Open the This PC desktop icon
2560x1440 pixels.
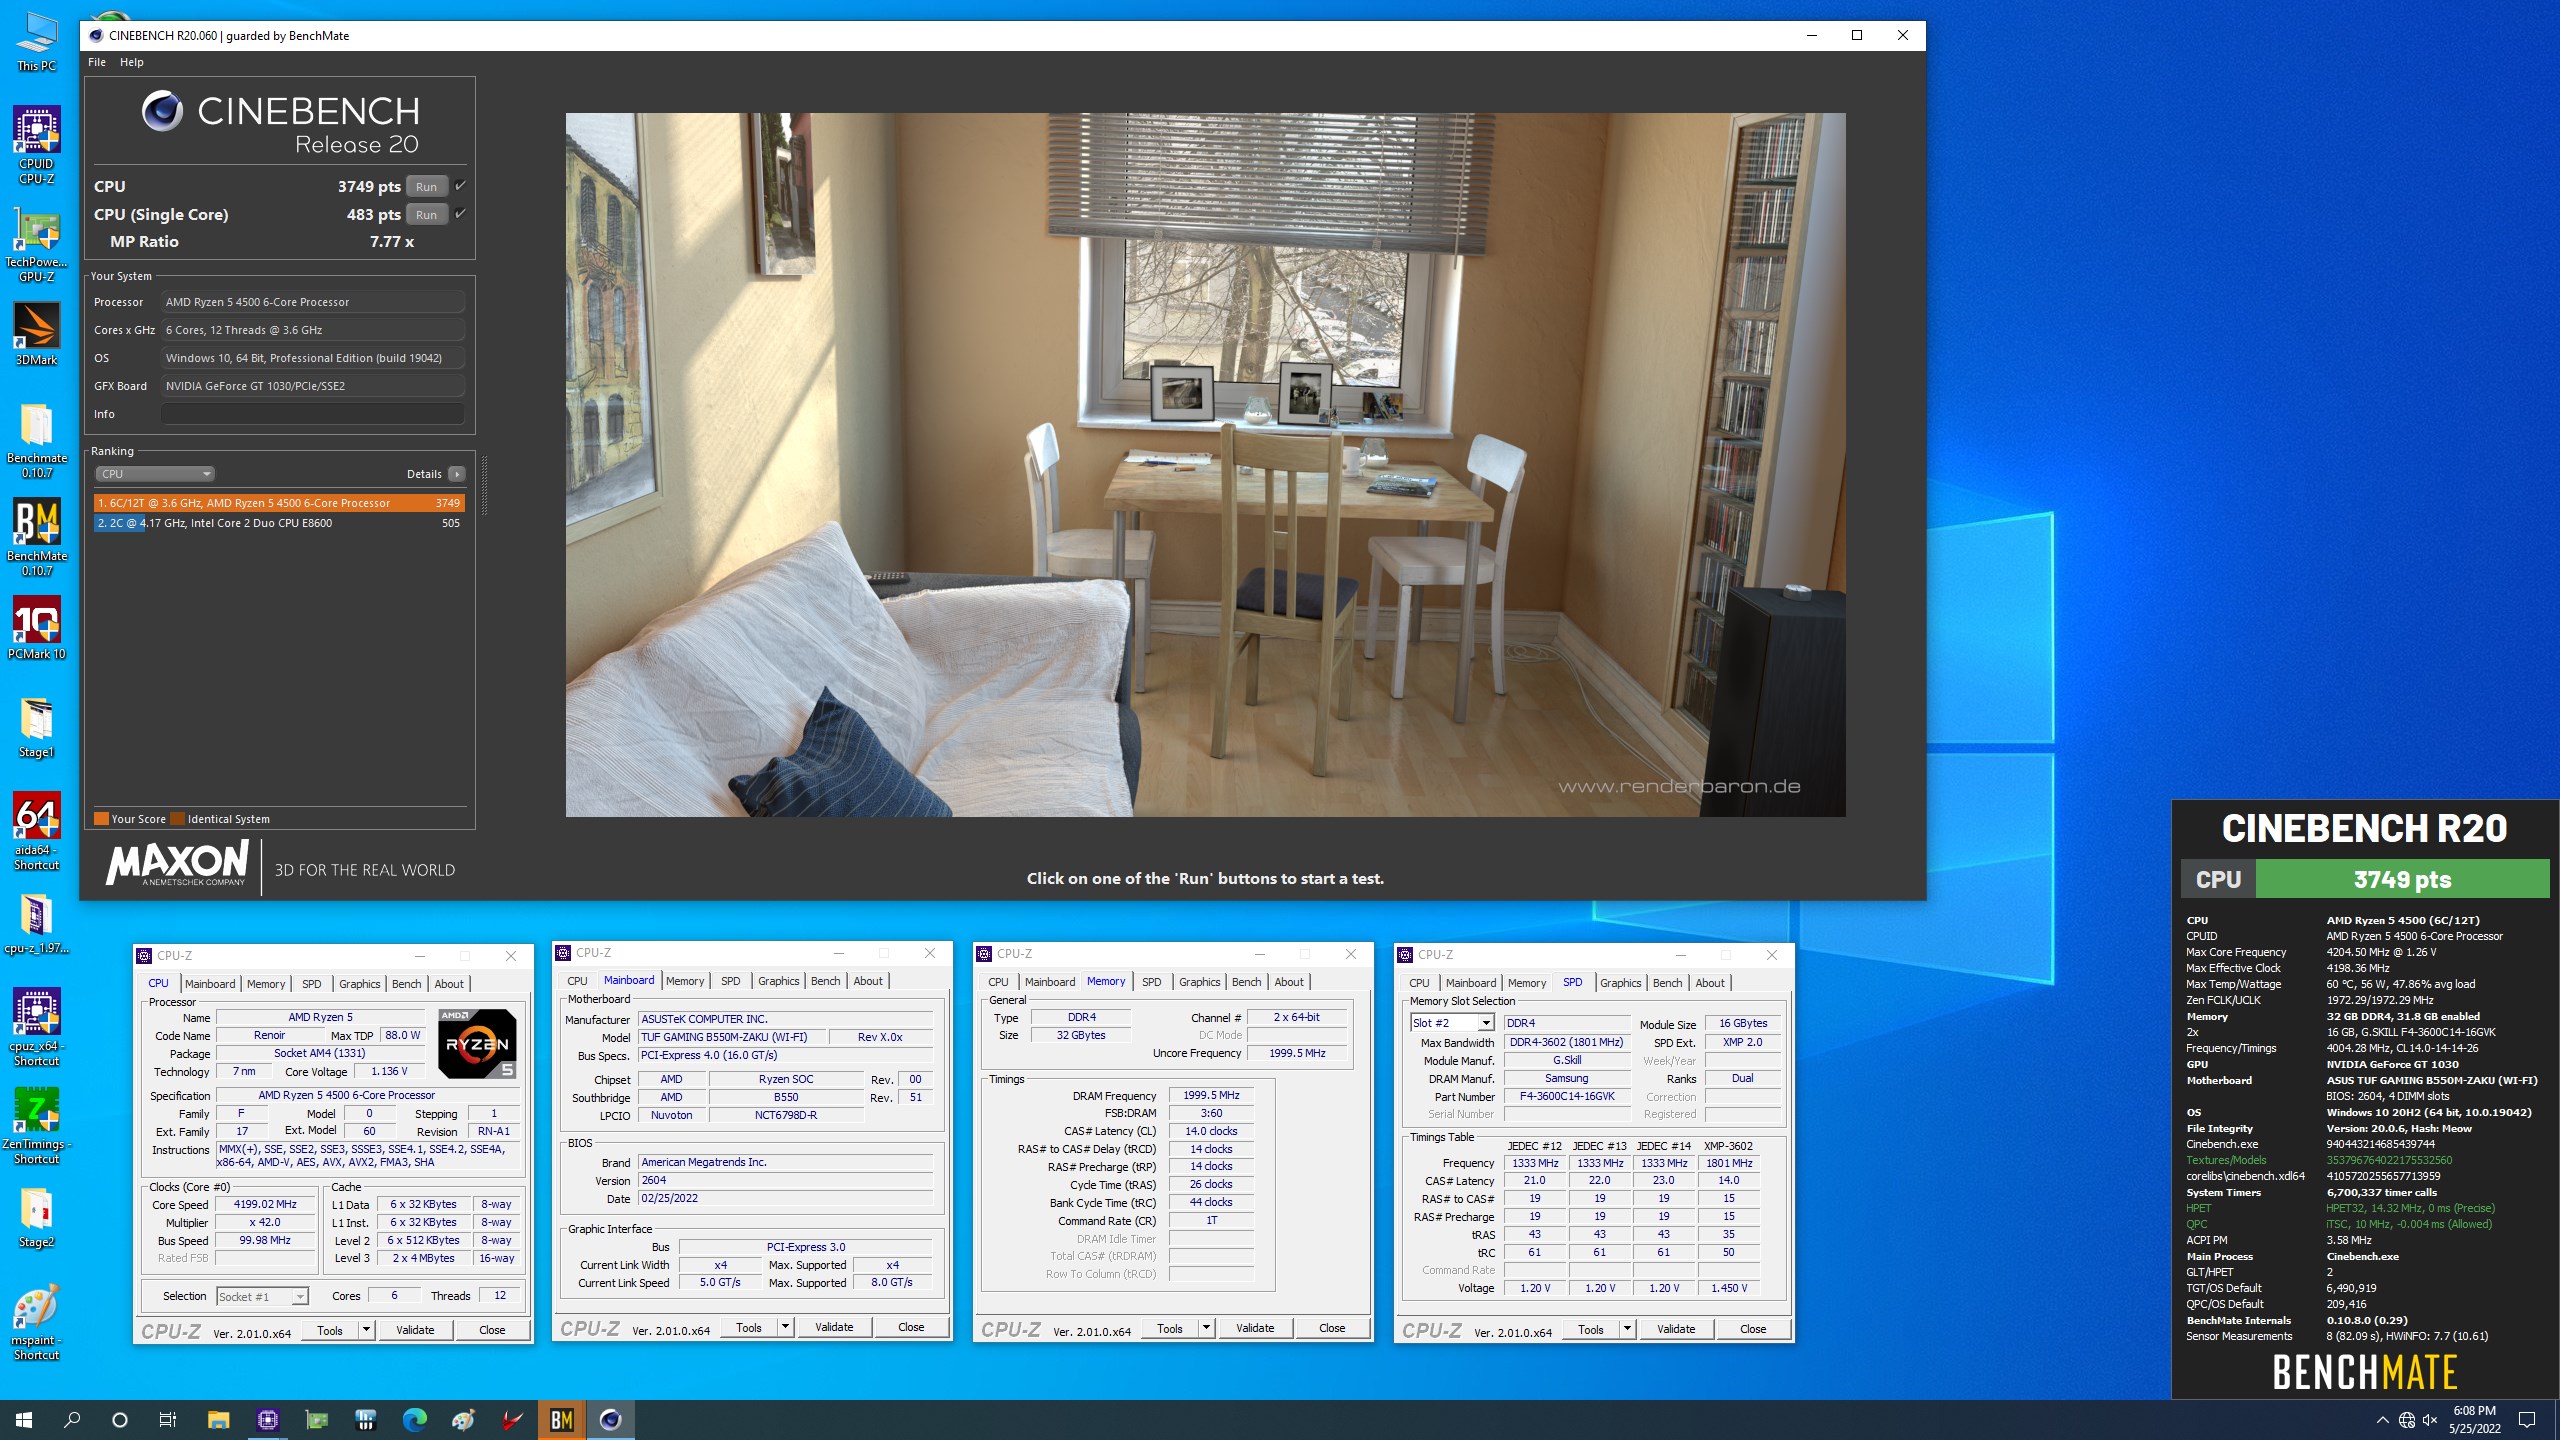(36, 41)
